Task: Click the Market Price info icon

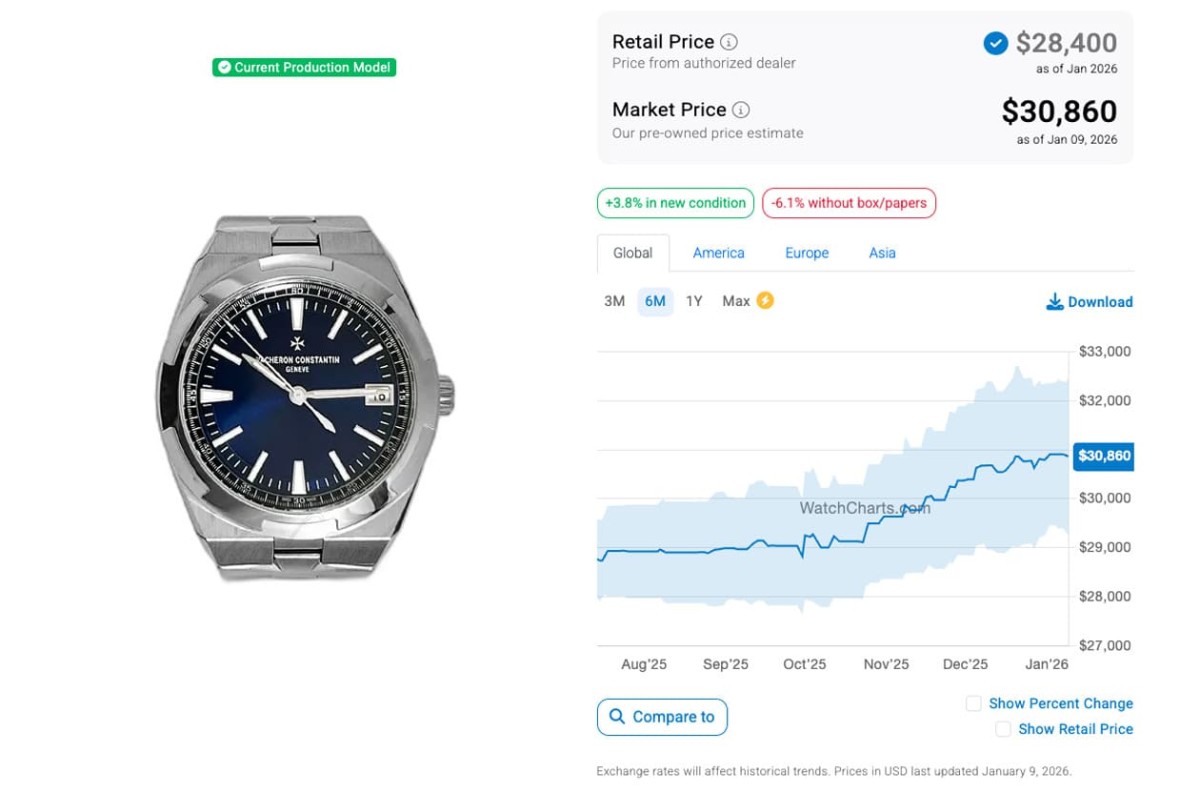Action: tap(741, 110)
